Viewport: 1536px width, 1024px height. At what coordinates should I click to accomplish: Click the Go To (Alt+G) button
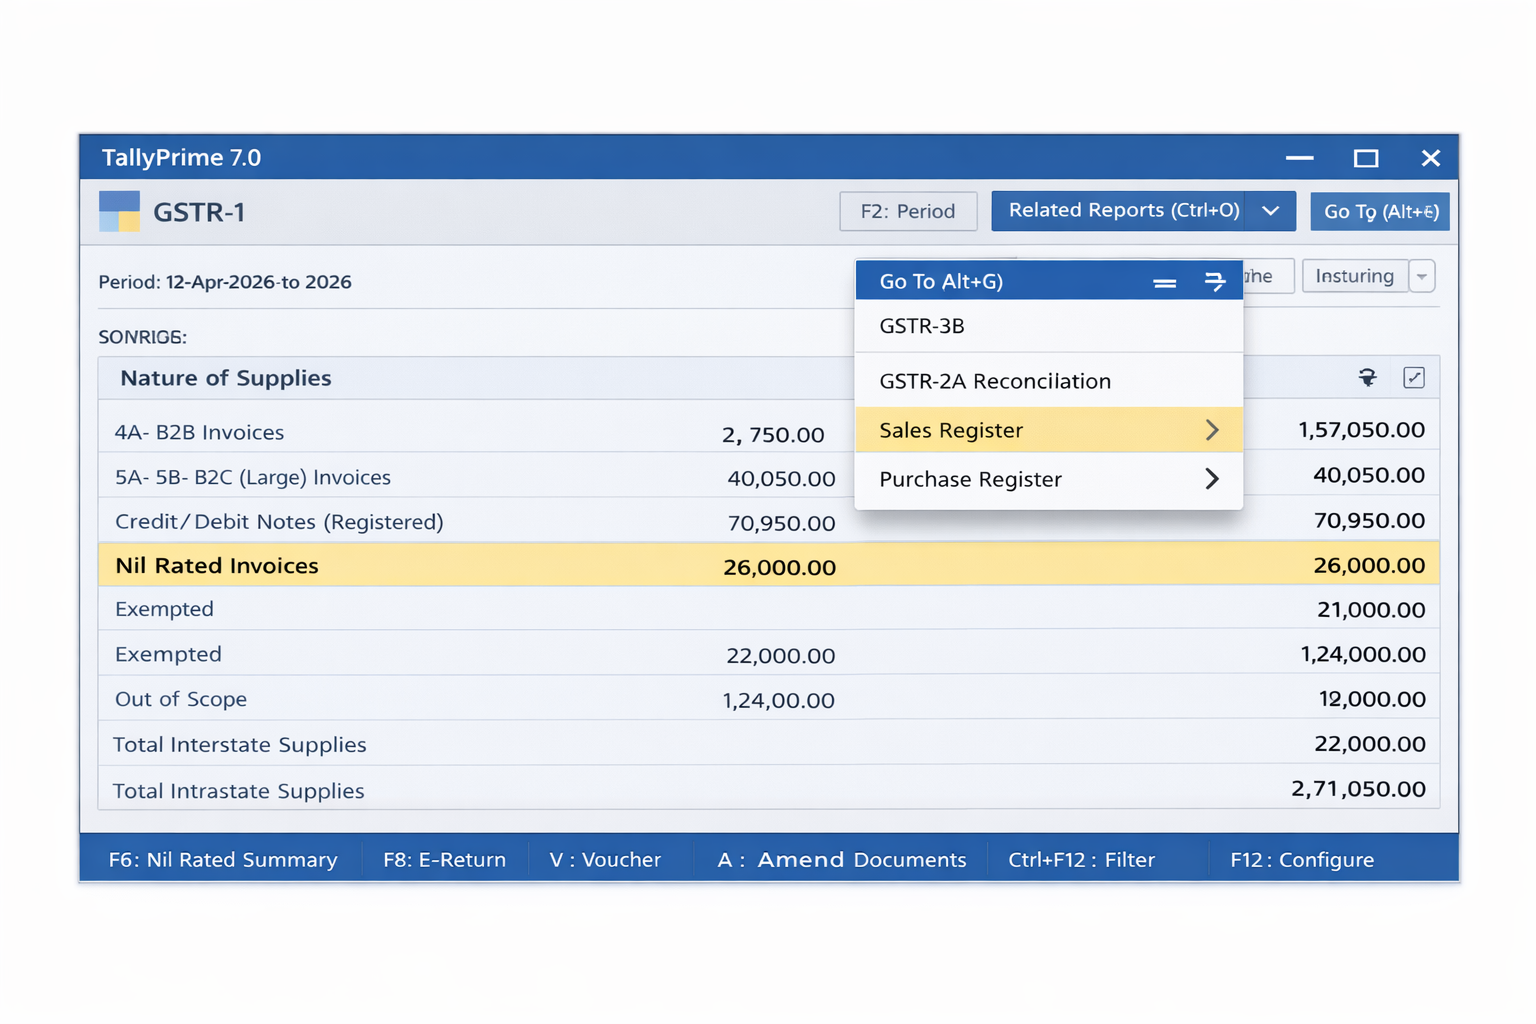1379,211
